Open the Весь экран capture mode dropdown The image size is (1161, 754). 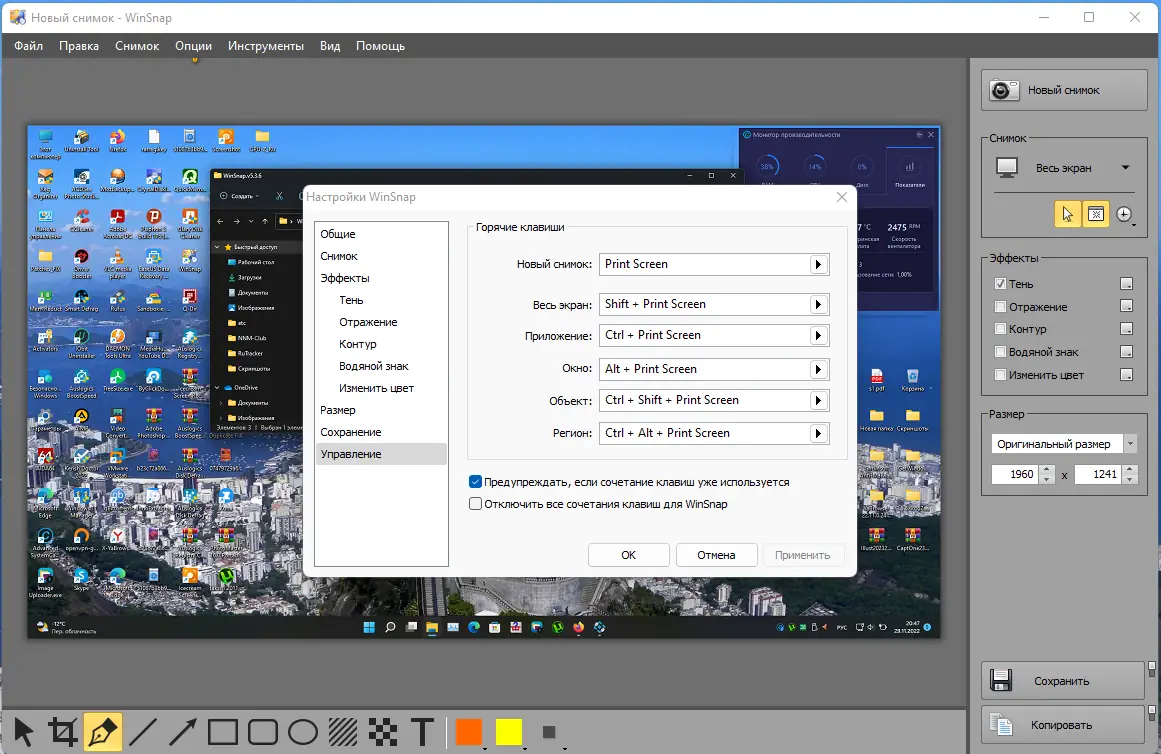(x=1125, y=167)
